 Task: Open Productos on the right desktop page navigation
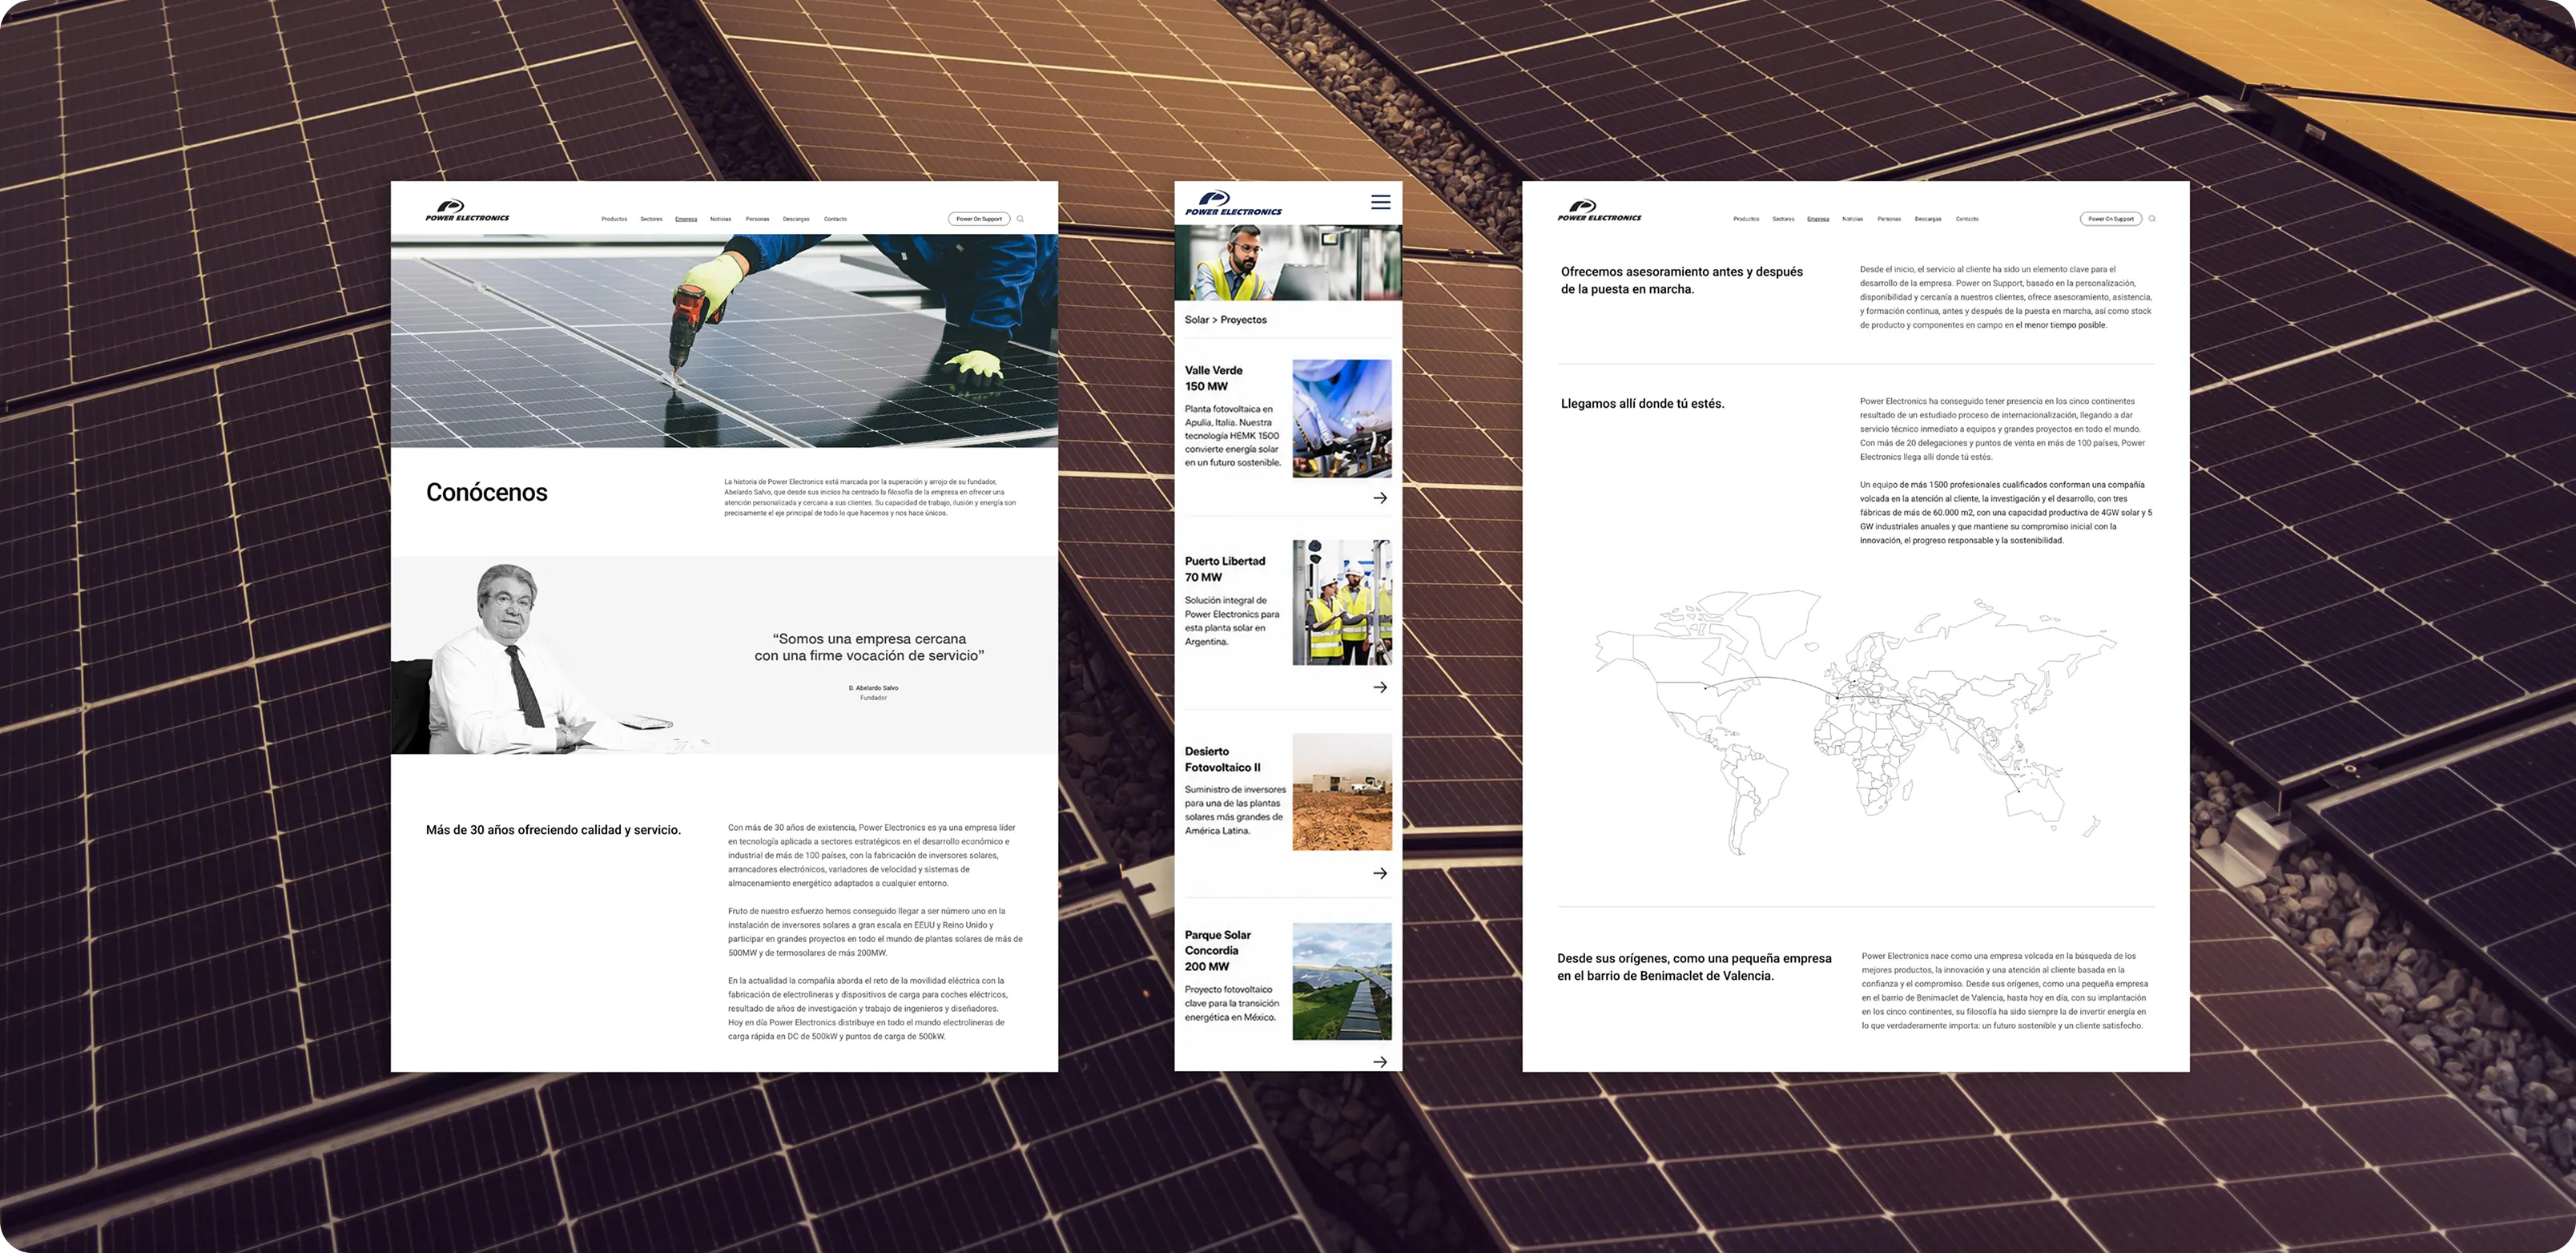[1746, 219]
